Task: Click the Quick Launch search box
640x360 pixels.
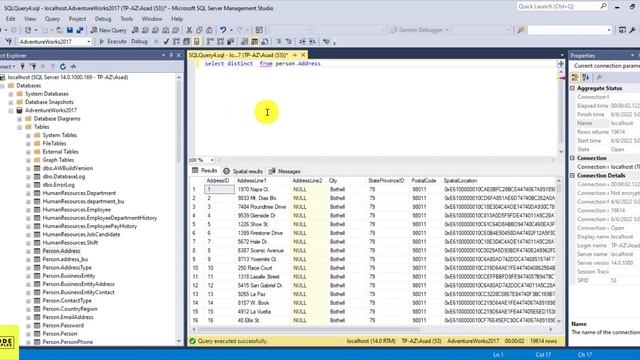Action: (x=562, y=6)
